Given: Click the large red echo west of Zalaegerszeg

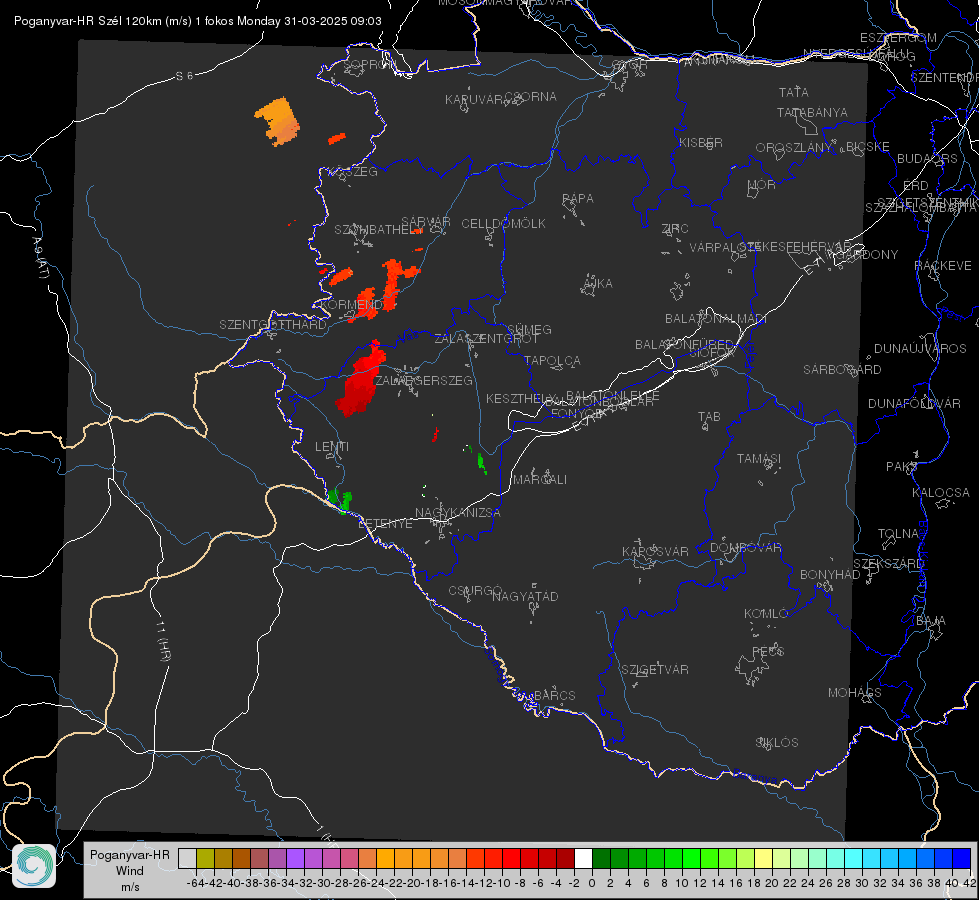Looking at the screenshot, I should [362, 380].
